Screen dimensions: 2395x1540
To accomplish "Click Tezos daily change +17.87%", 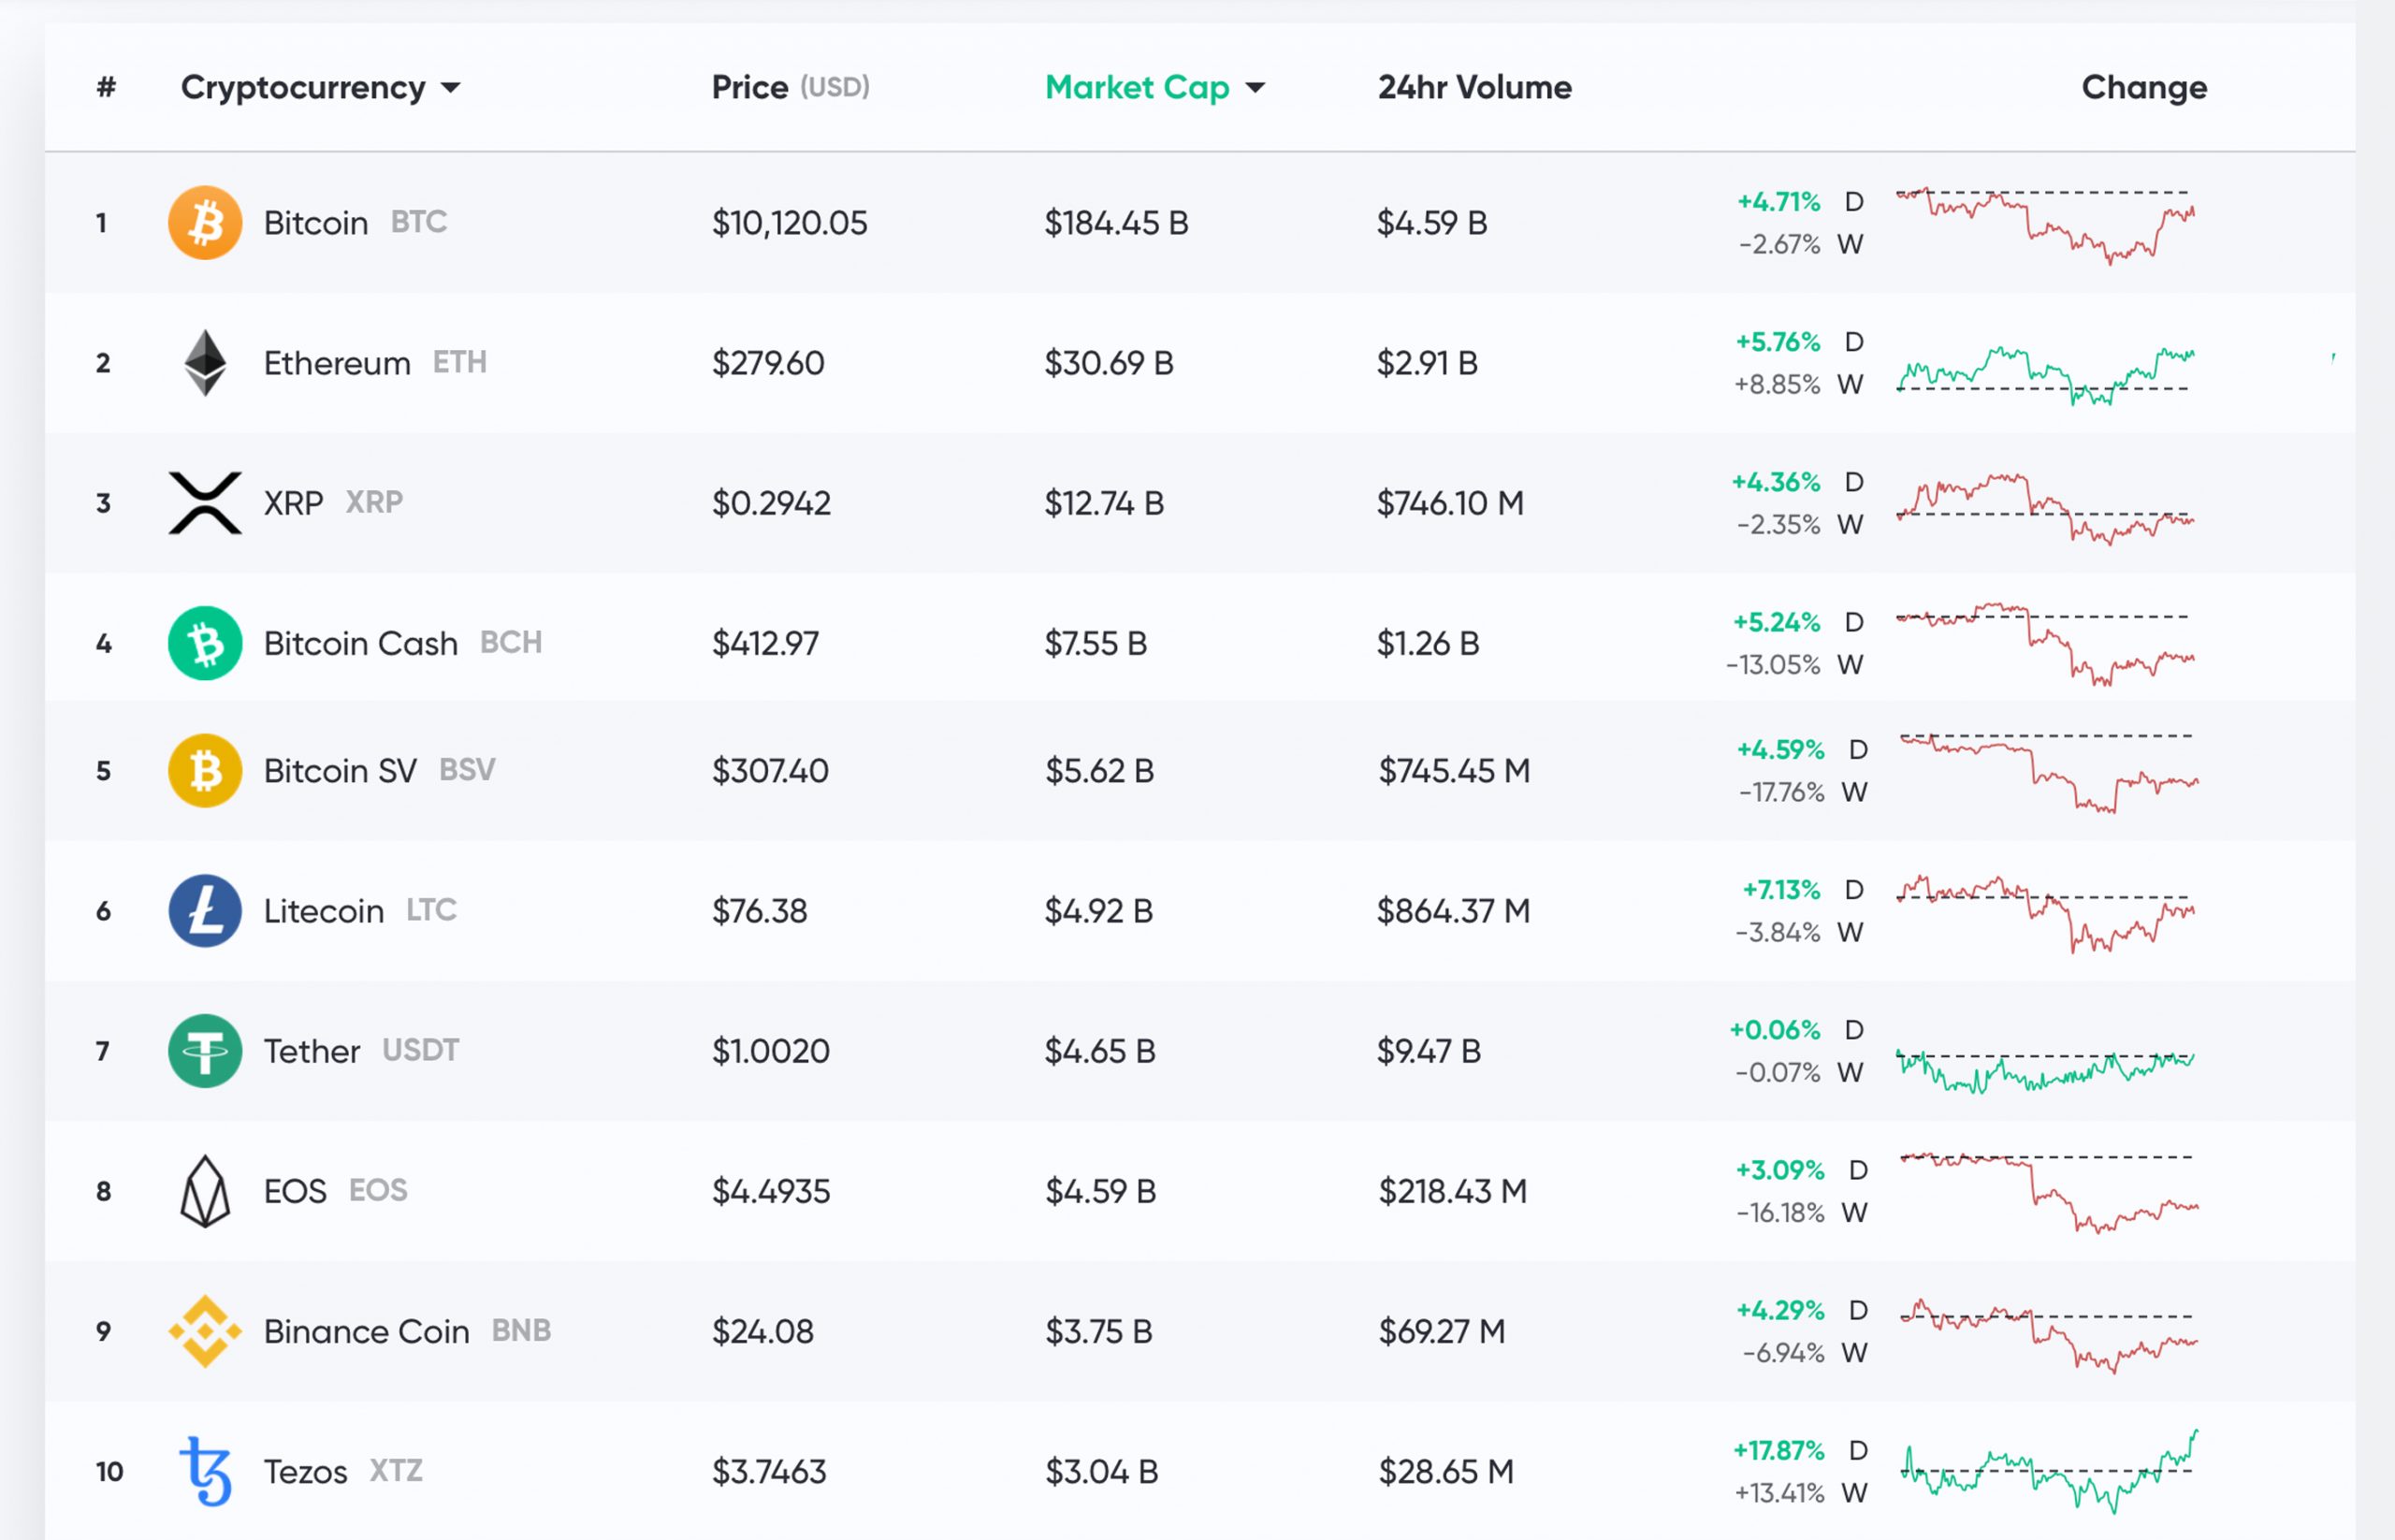I will click(x=1779, y=1450).
